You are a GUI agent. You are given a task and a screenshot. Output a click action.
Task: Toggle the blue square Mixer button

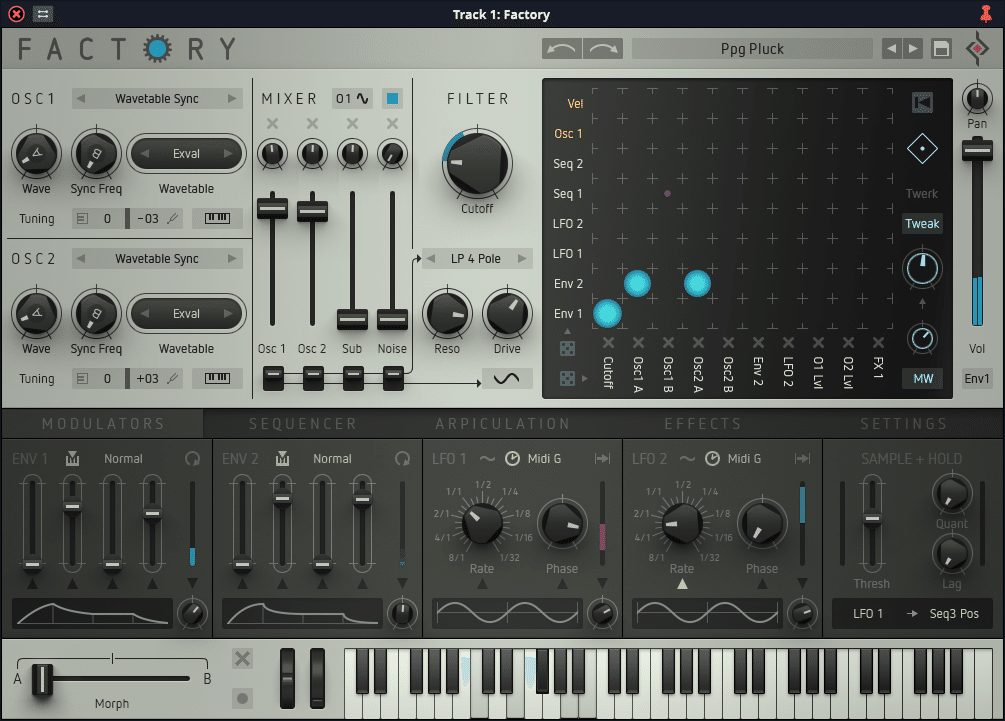(392, 99)
